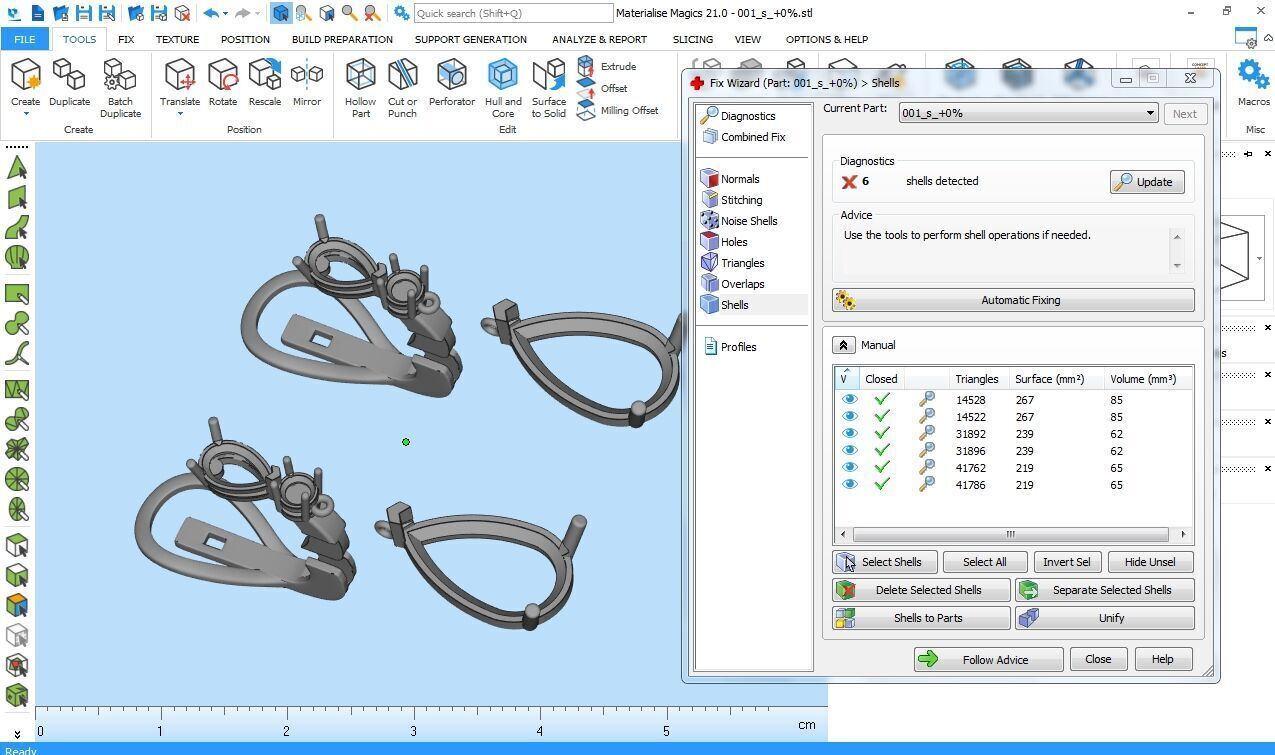Zoom to the shell with 14528 triangles
Image resolution: width=1275 pixels, height=755 pixels.
[927, 400]
